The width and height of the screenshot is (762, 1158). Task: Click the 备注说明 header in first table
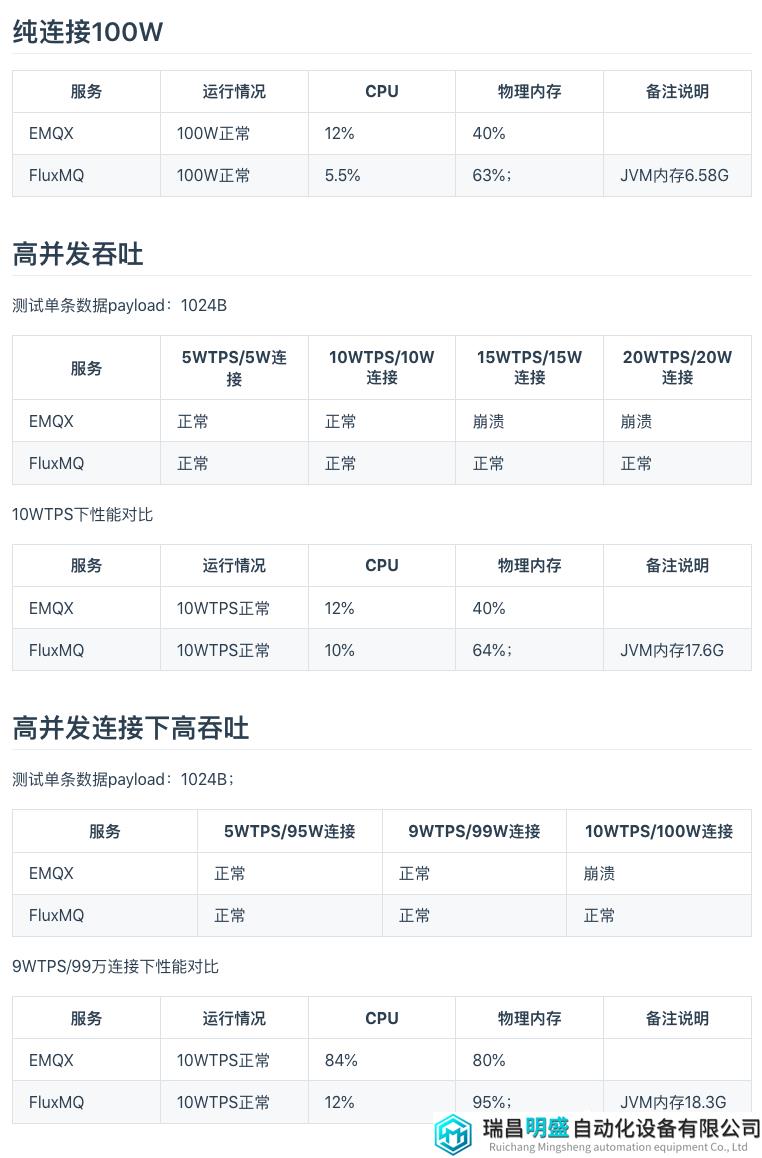(677, 92)
